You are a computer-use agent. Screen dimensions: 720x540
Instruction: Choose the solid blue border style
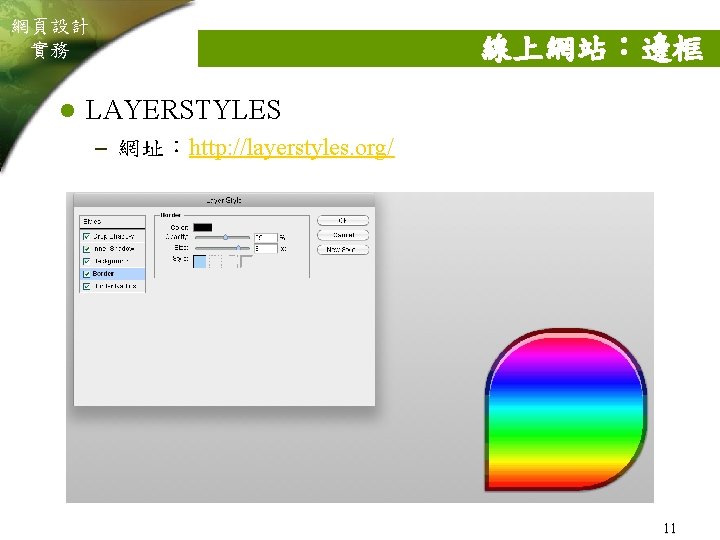click(200, 261)
